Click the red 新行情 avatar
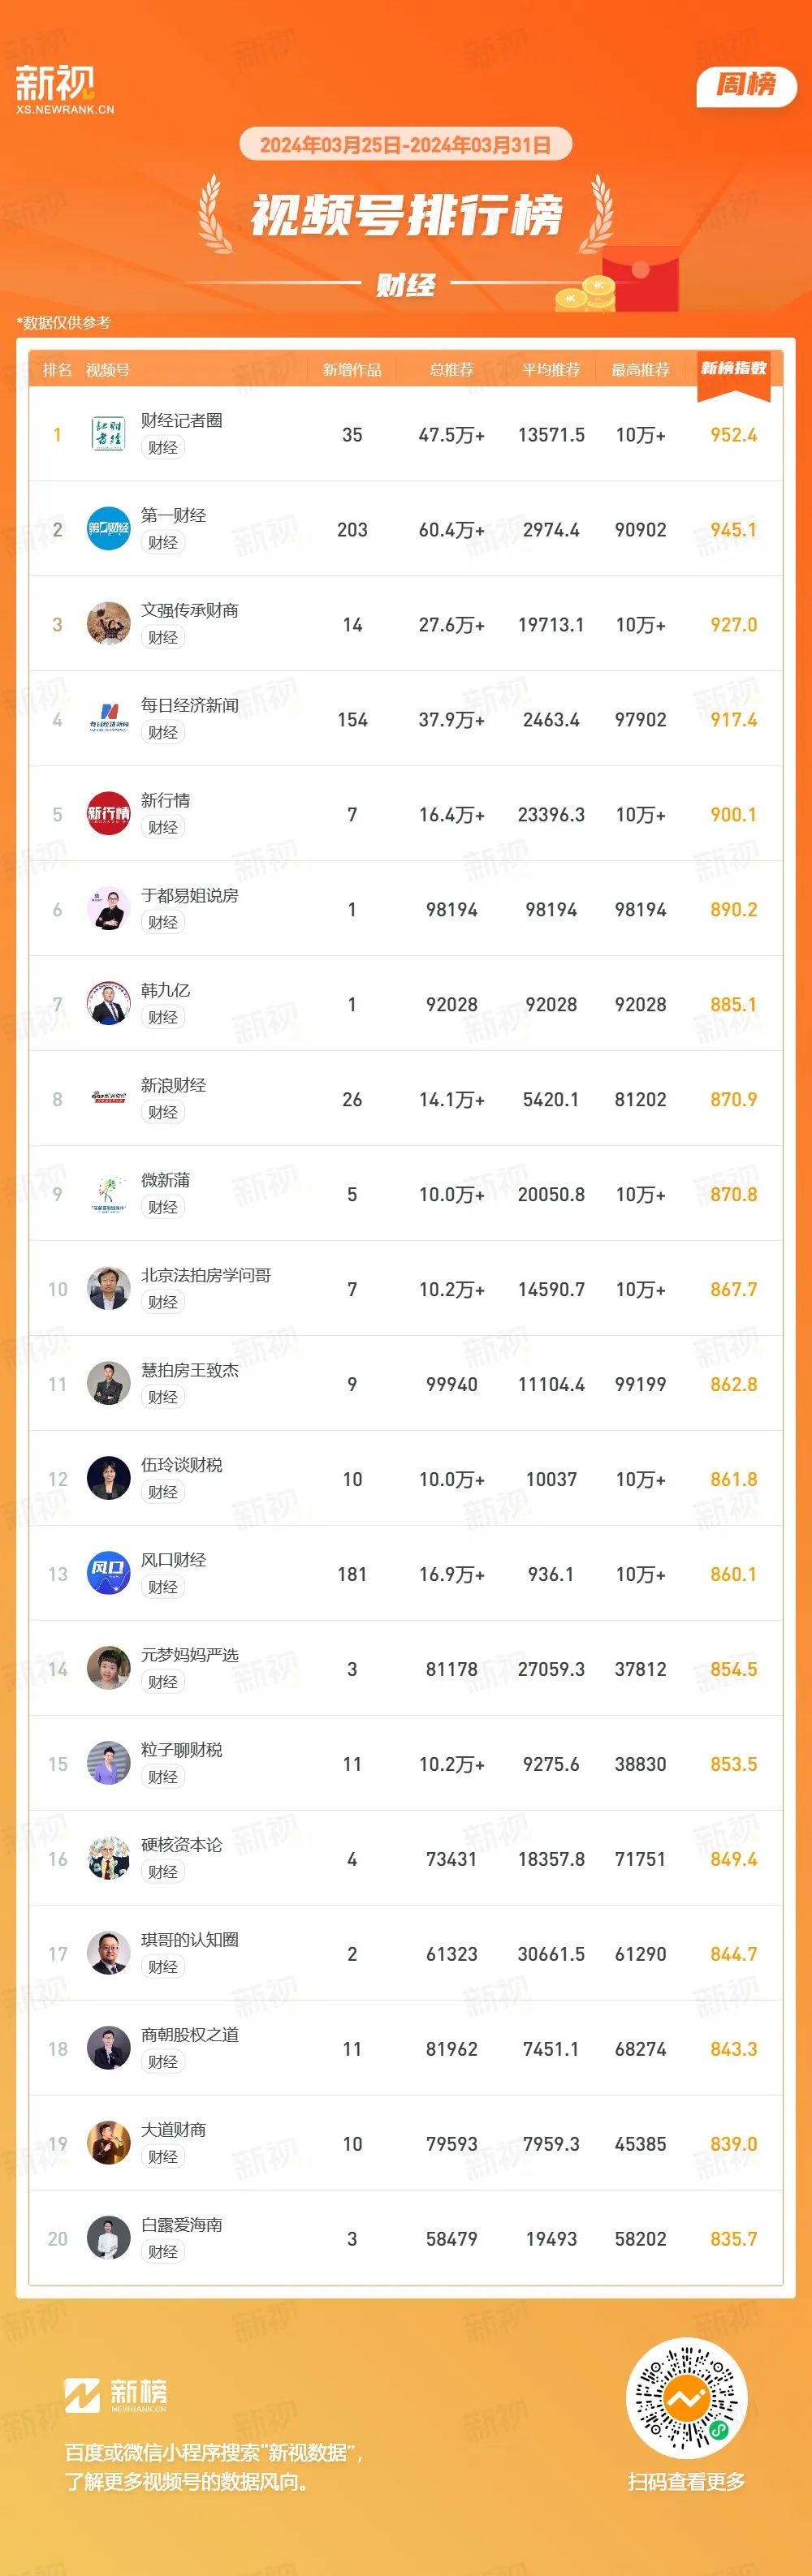This screenshot has width=812, height=2576. (x=108, y=814)
